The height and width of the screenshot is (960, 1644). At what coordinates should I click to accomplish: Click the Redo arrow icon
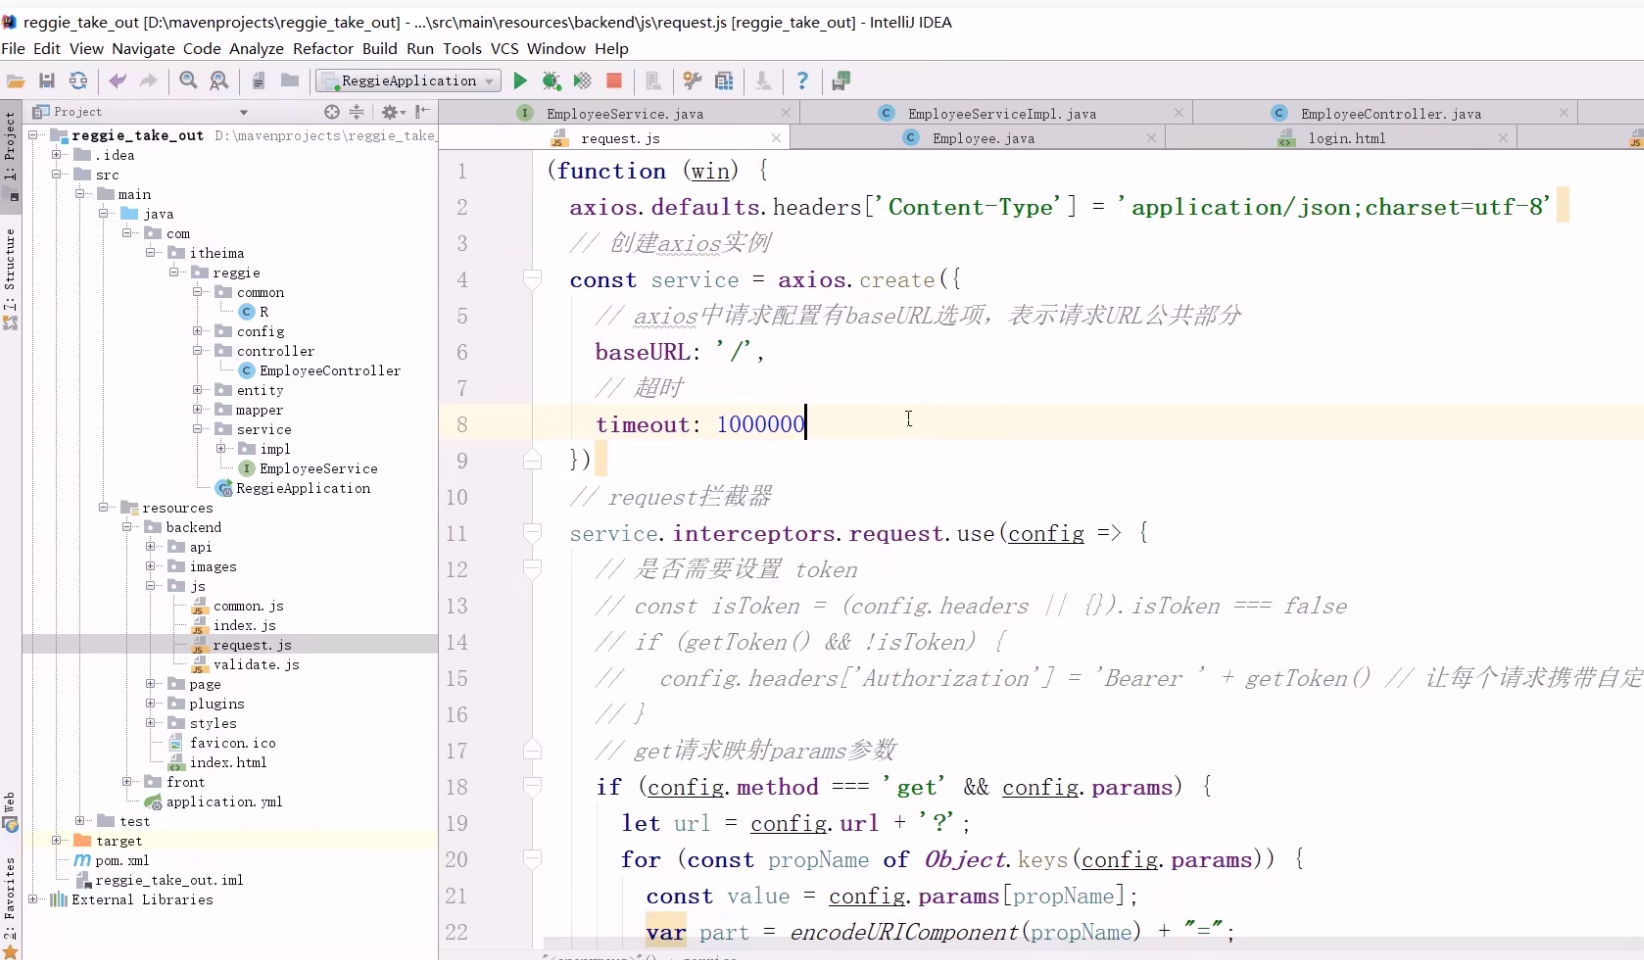tap(148, 81)
